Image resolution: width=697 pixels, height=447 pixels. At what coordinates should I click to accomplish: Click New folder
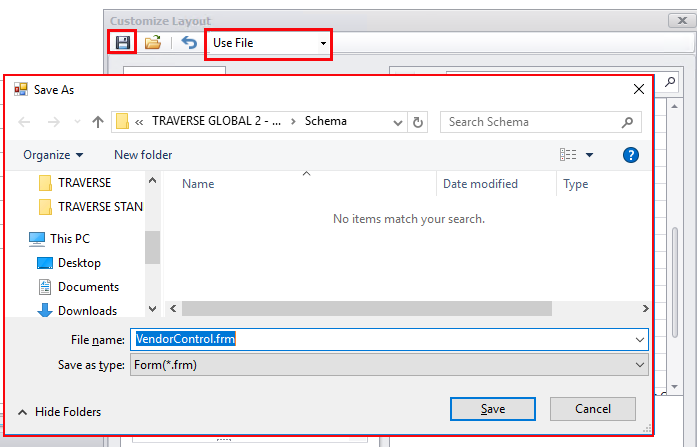143,154
